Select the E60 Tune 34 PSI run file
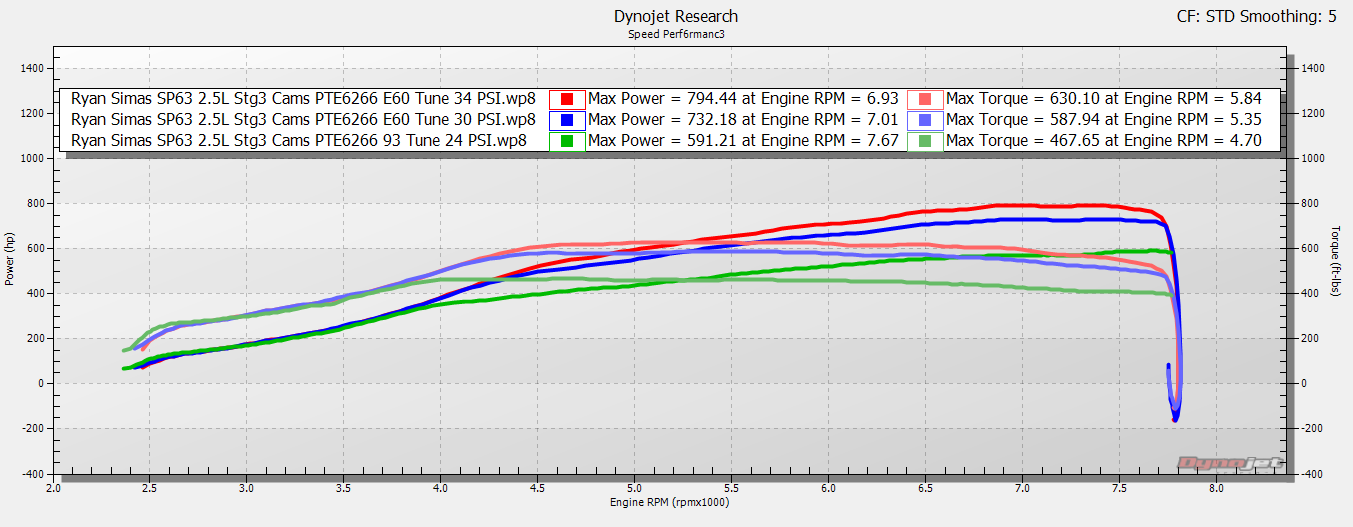 point(304,98)
